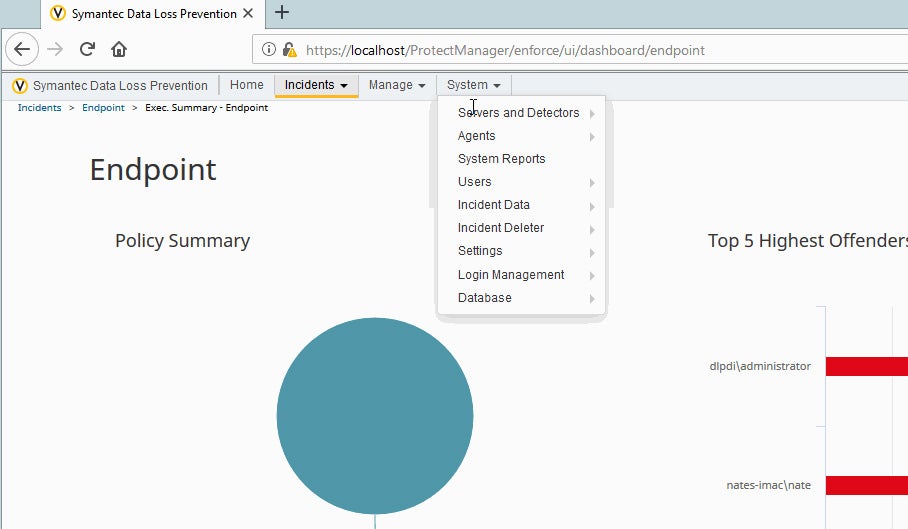Click the Incidents breadcrumb link

pyautogui.click(x=39, y=108)
